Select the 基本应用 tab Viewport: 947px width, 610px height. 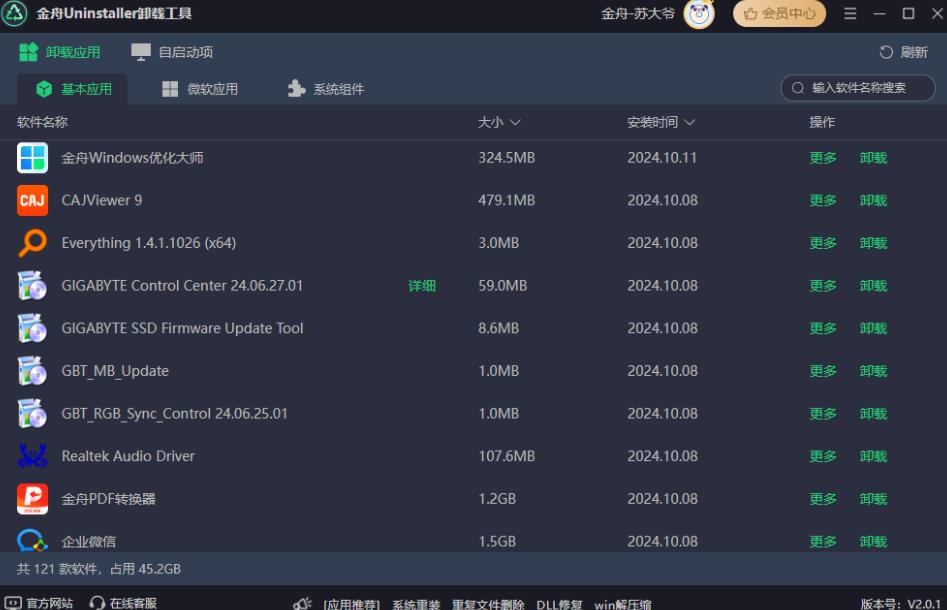pyautogui.click(x=73, y=89)
